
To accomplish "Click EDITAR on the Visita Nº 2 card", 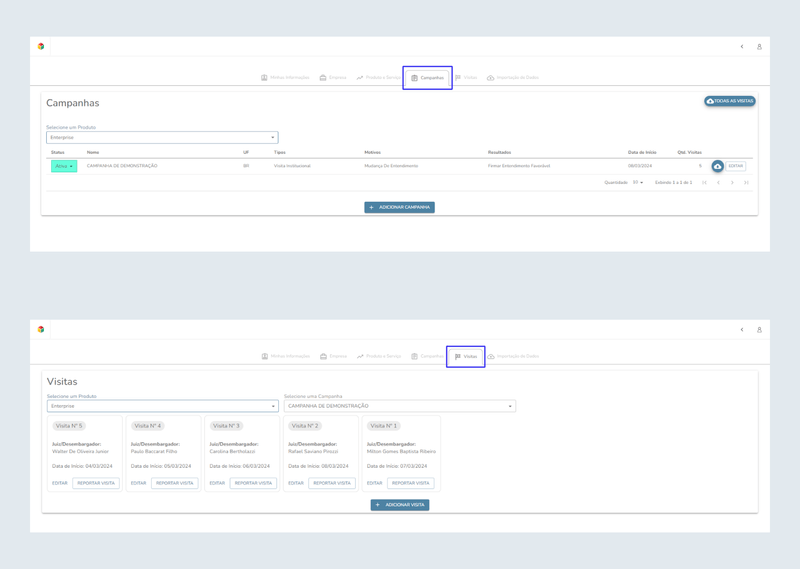I will point(295,483).
